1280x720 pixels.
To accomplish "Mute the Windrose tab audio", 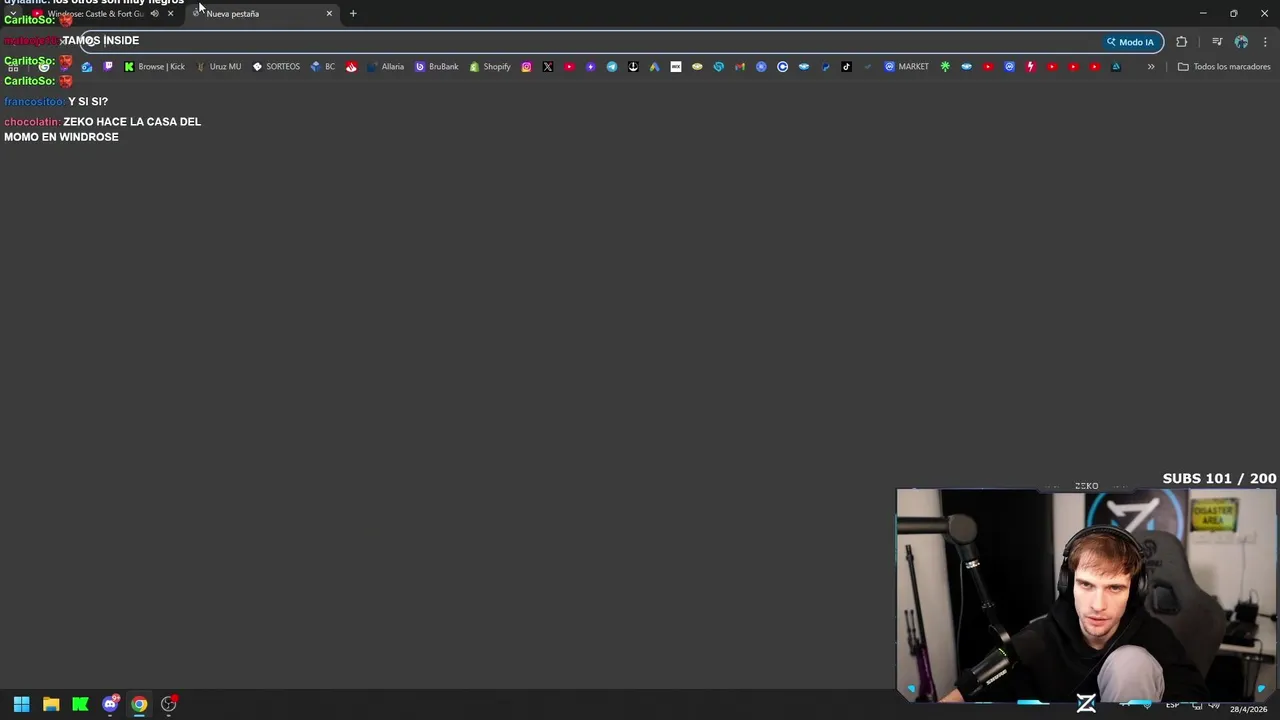I will coord(154,14).
